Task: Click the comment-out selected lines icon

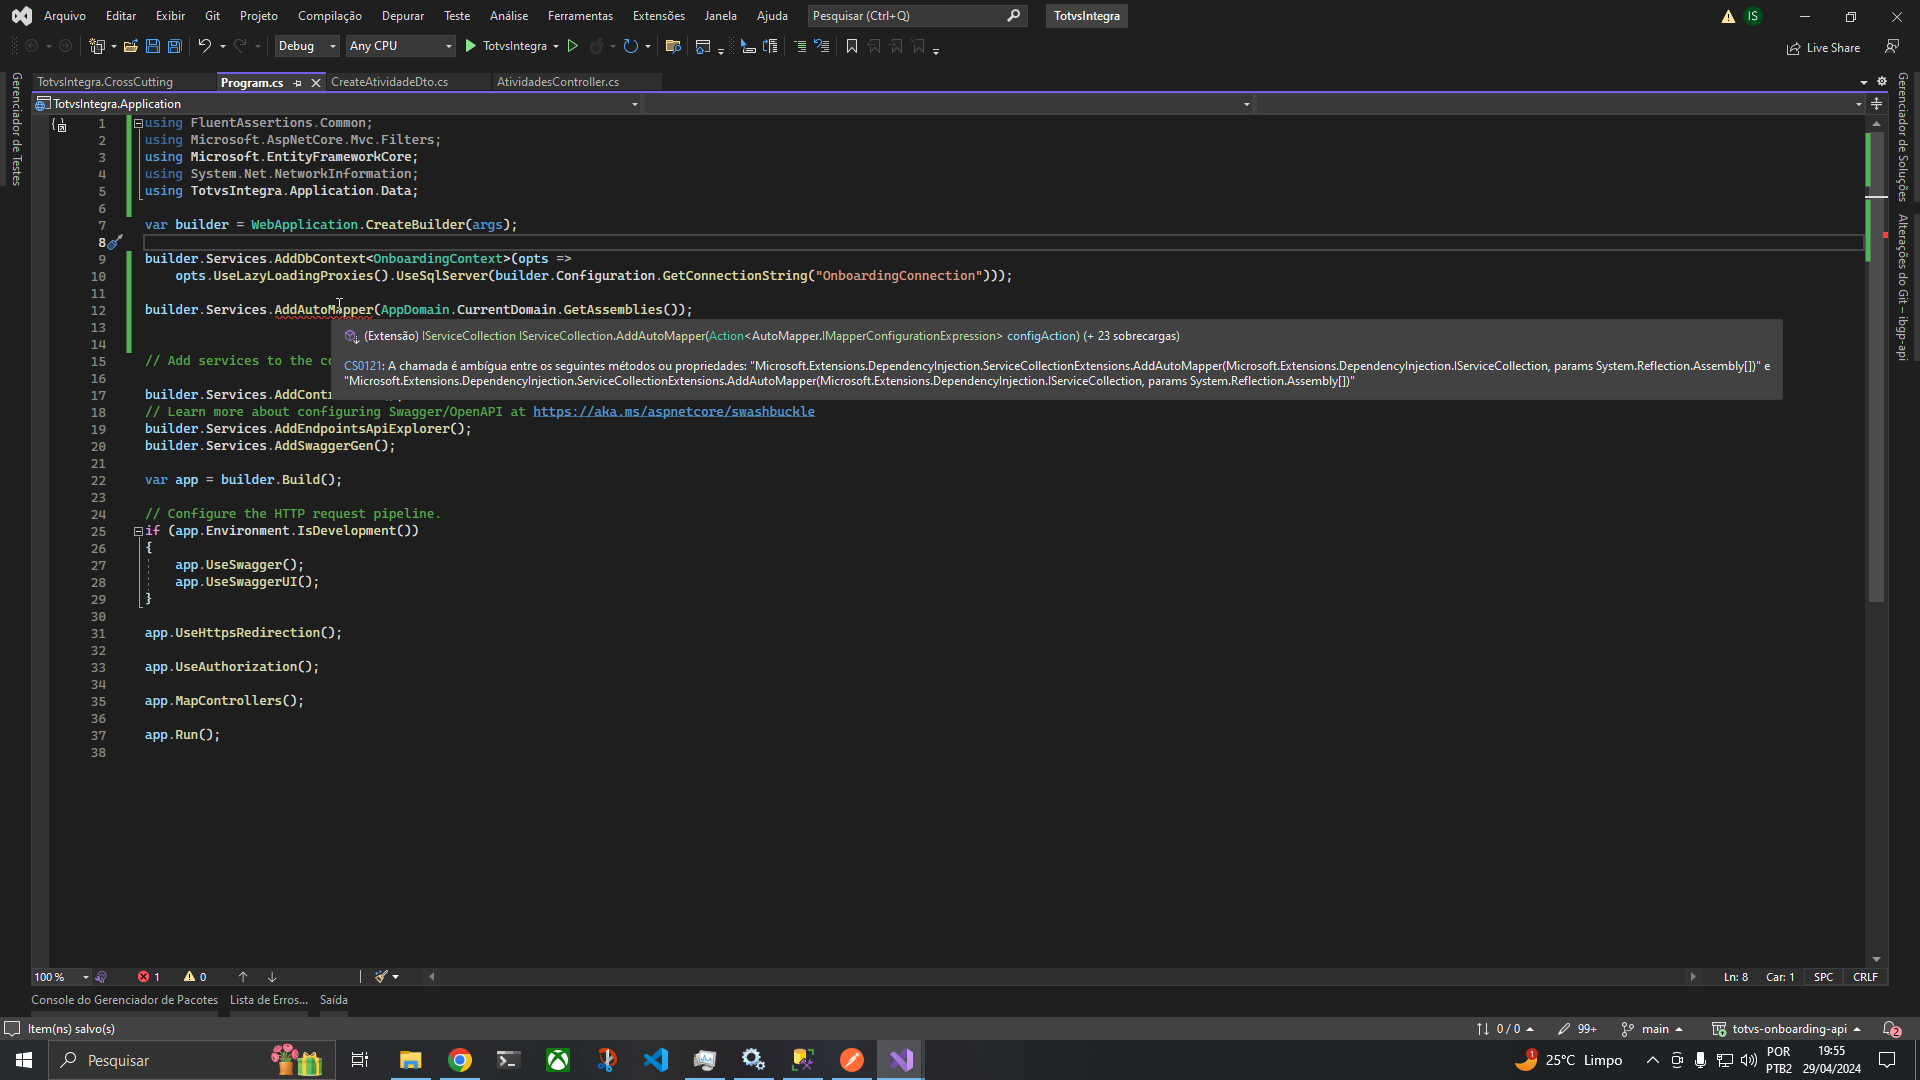Action: tap(799, 46)
